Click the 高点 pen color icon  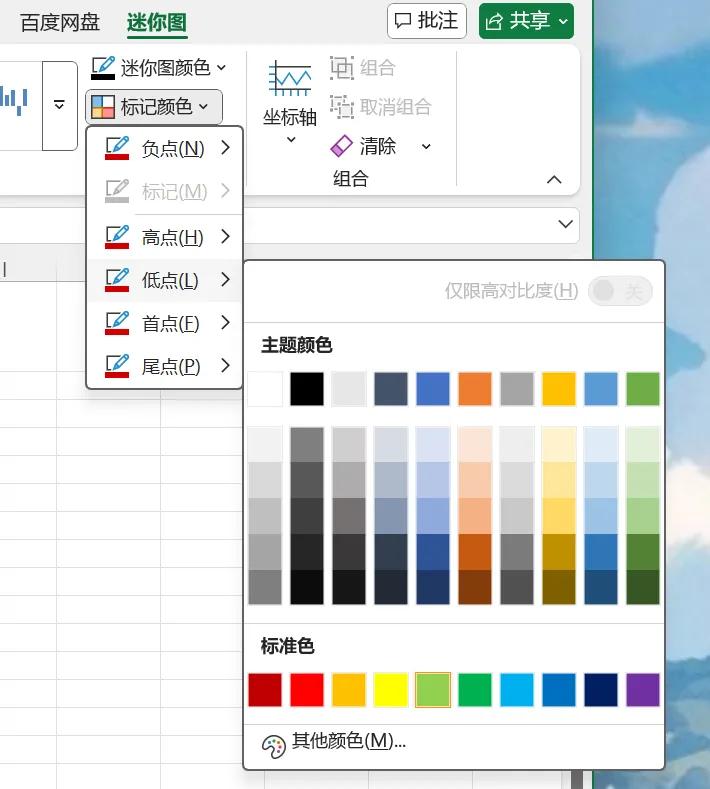click(117, 236)
